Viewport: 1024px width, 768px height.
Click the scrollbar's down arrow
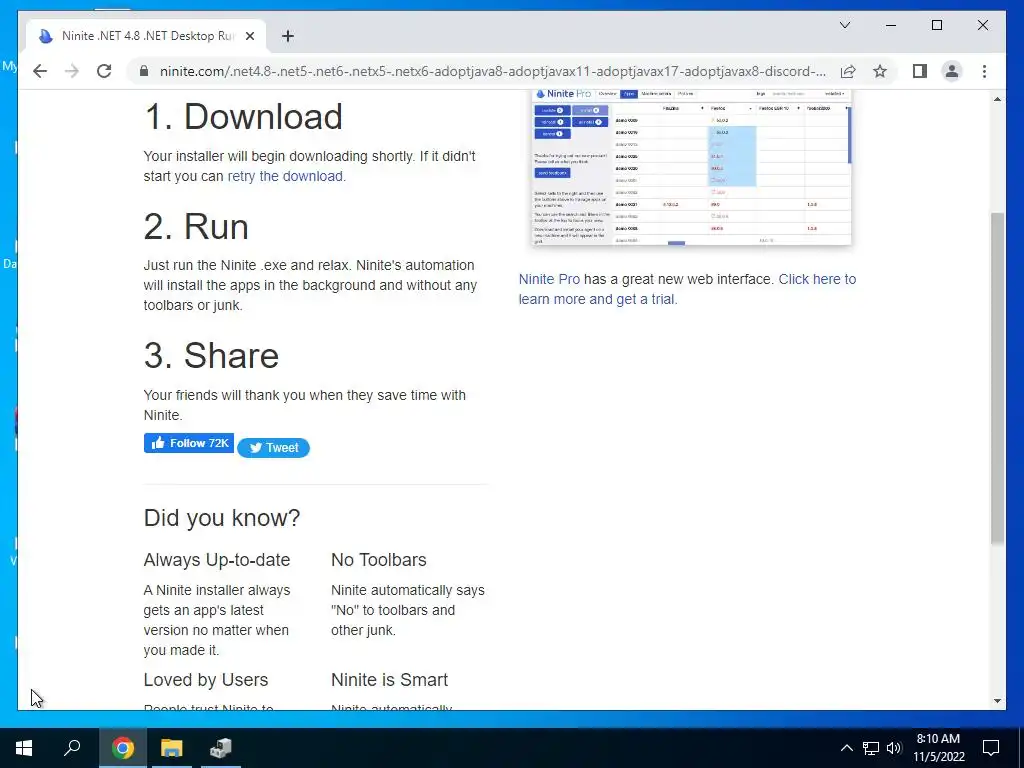pyautogui.click(x=997, y=701)
